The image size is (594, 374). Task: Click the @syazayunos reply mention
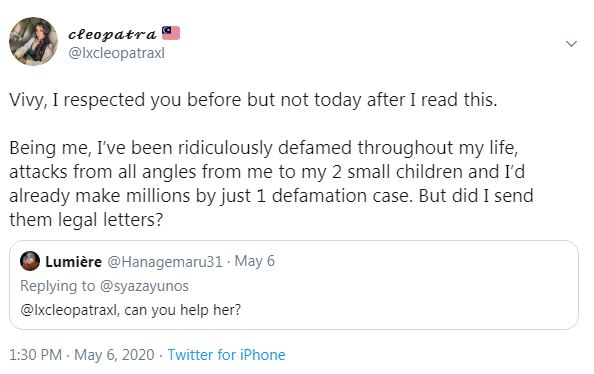pos(144,286)
